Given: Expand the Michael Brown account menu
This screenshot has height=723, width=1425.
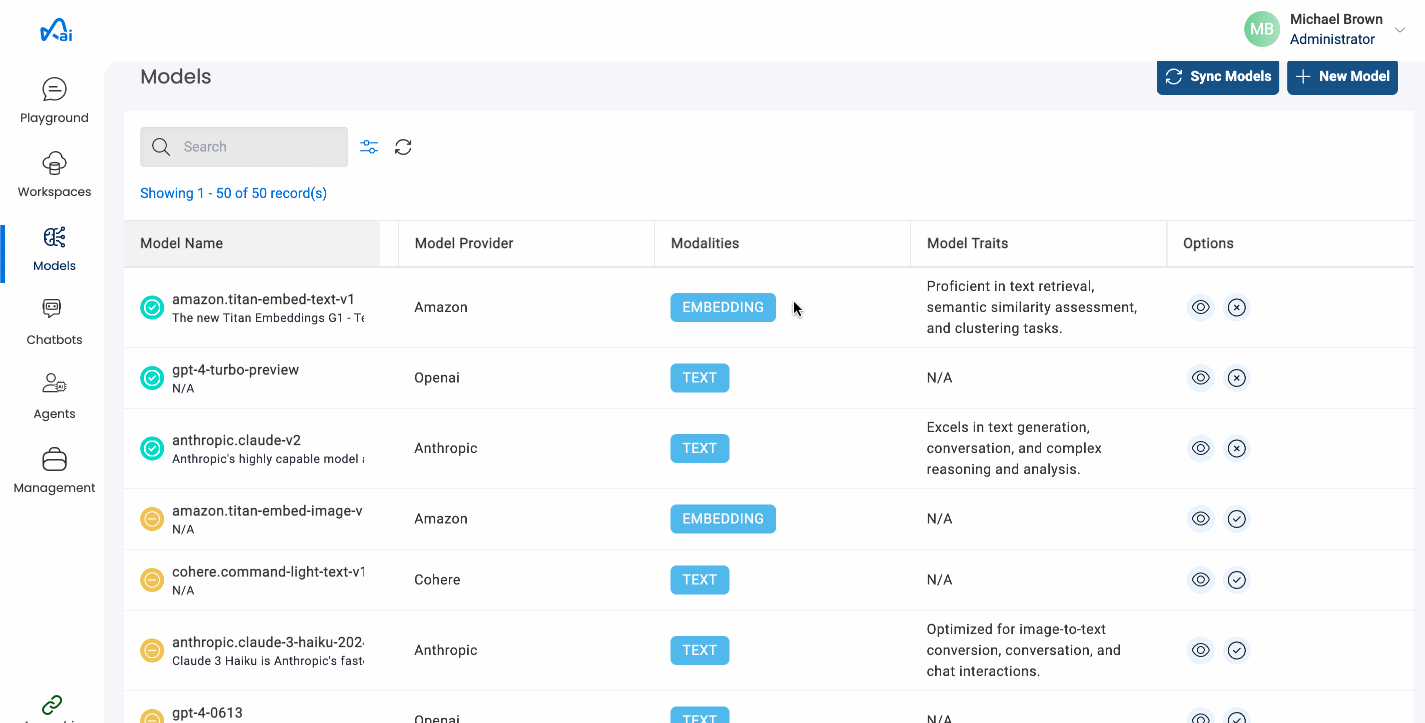Looking at the screenshot, I should 1400,30.
